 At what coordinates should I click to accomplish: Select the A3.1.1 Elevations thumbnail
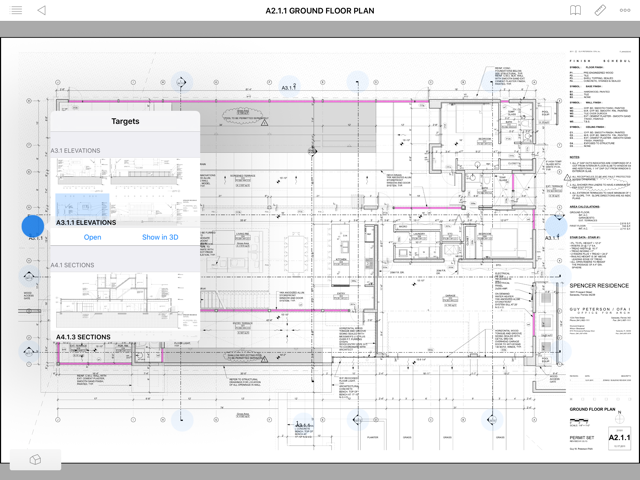point(125,186)
